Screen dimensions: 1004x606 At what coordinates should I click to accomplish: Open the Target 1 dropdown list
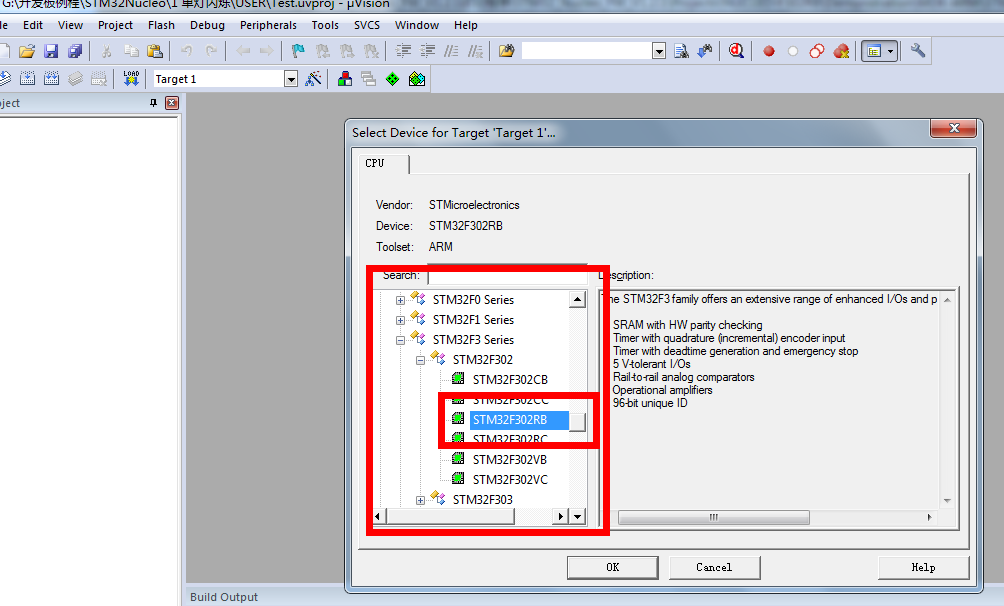(x=291, y=79)
